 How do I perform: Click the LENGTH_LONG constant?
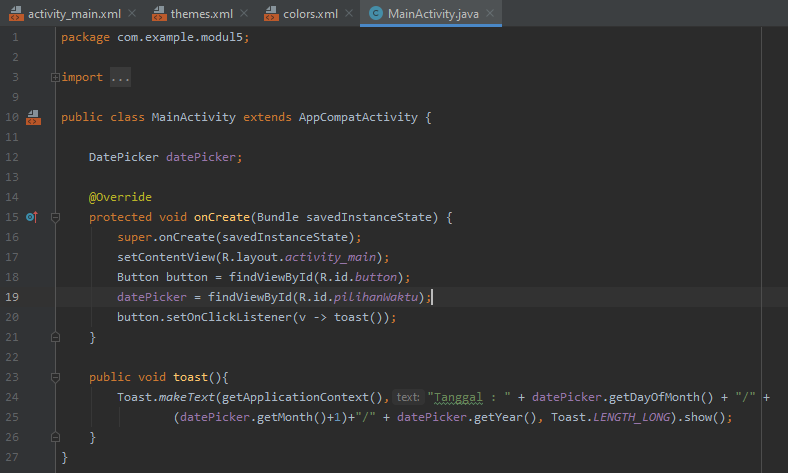coord(632,417)
